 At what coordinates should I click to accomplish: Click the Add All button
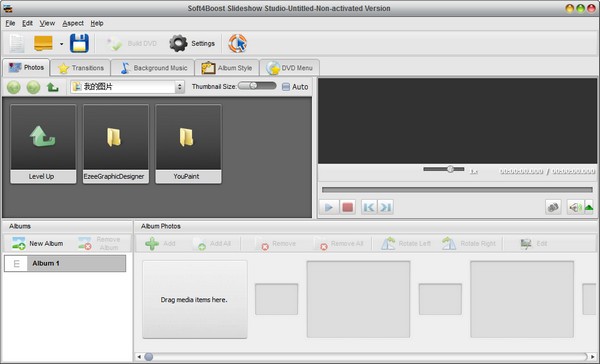pyautogui.click(x=213, y=243)
